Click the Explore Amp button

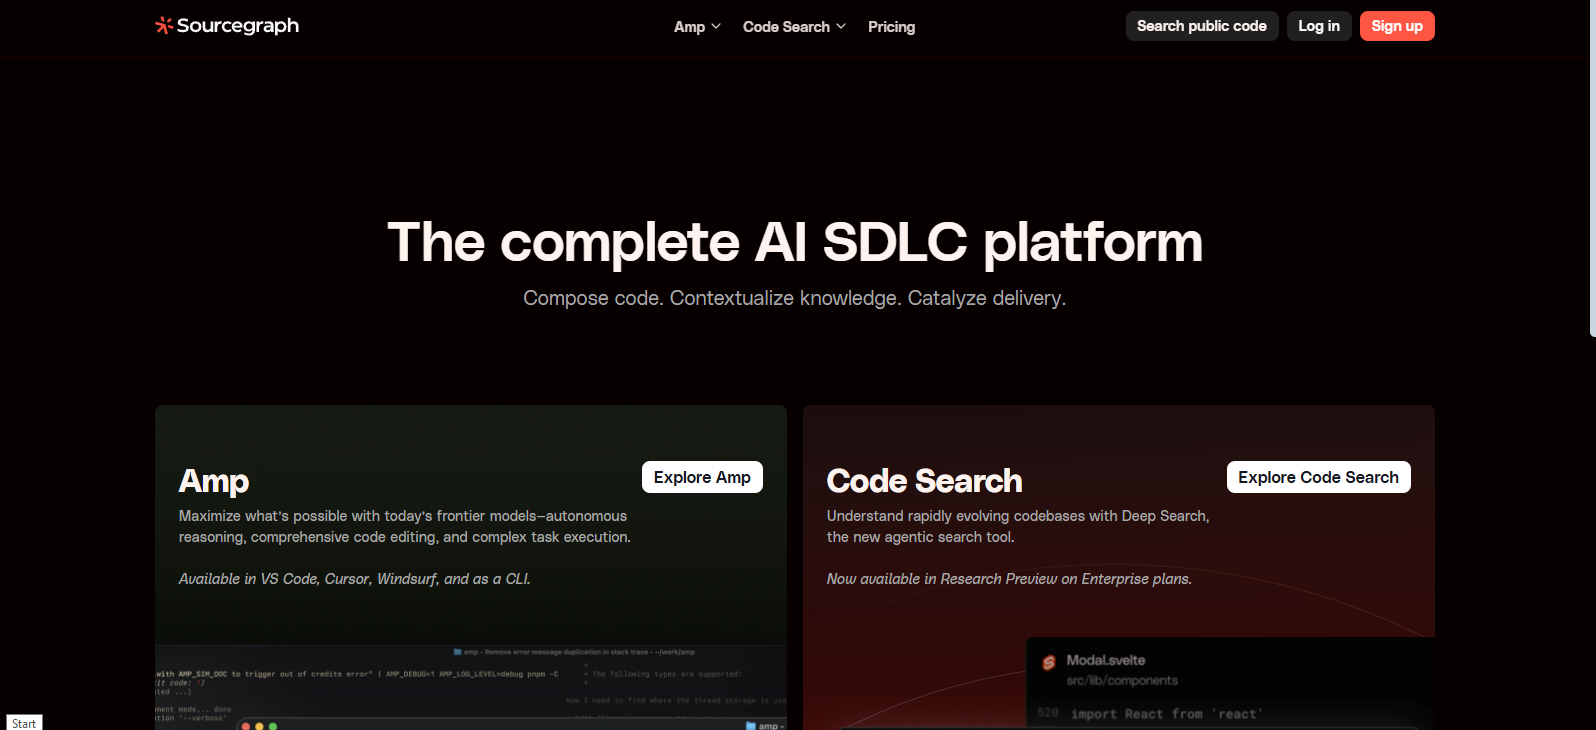702,477
